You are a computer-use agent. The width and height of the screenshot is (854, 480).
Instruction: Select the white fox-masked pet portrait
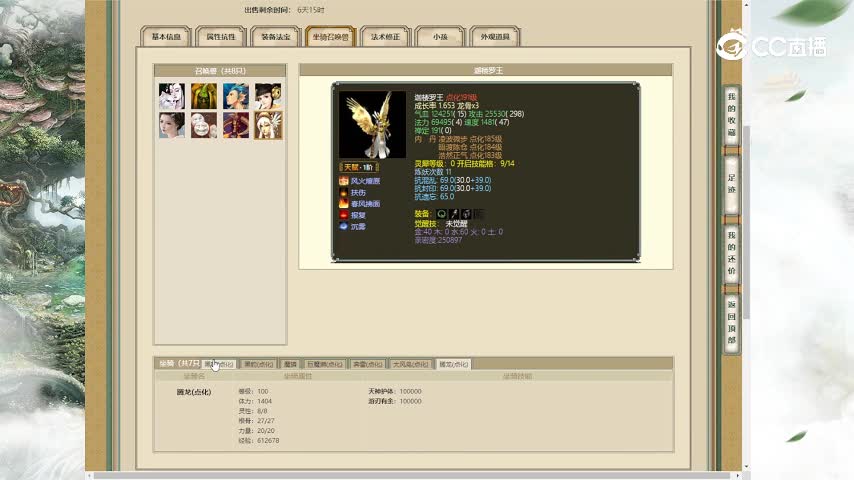172,96
